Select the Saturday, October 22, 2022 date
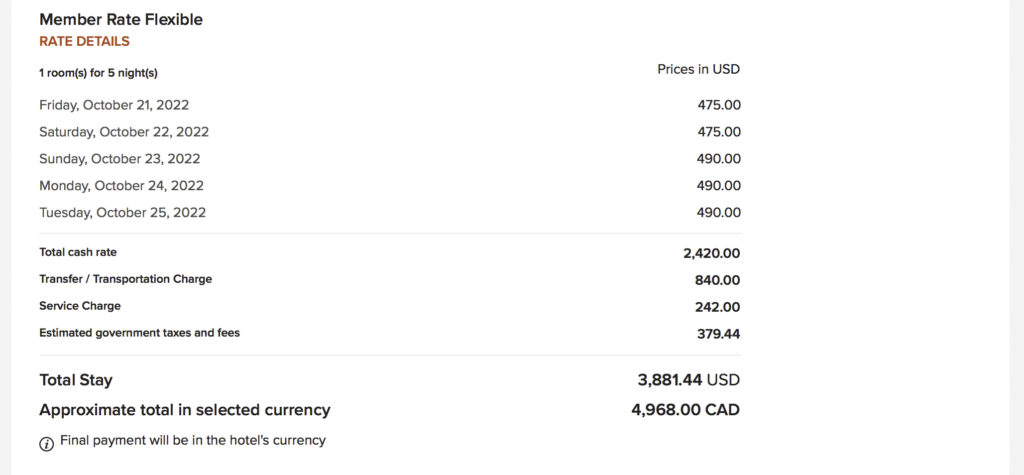 click(124, 132)
